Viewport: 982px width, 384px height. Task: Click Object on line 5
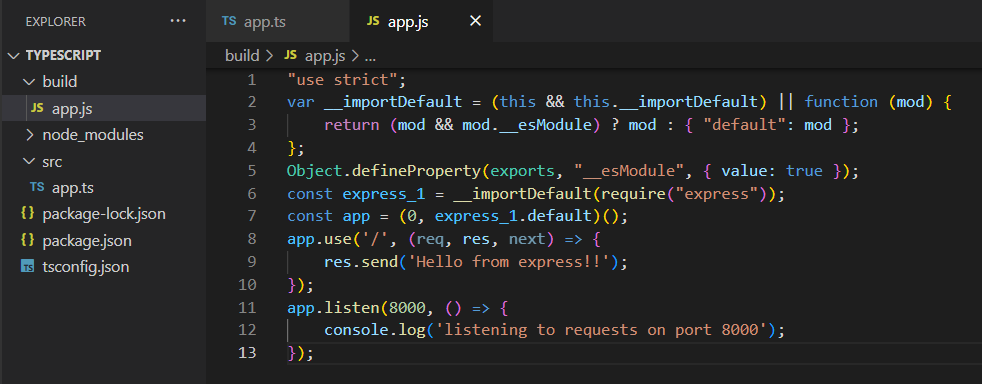[x=315, y=170]
